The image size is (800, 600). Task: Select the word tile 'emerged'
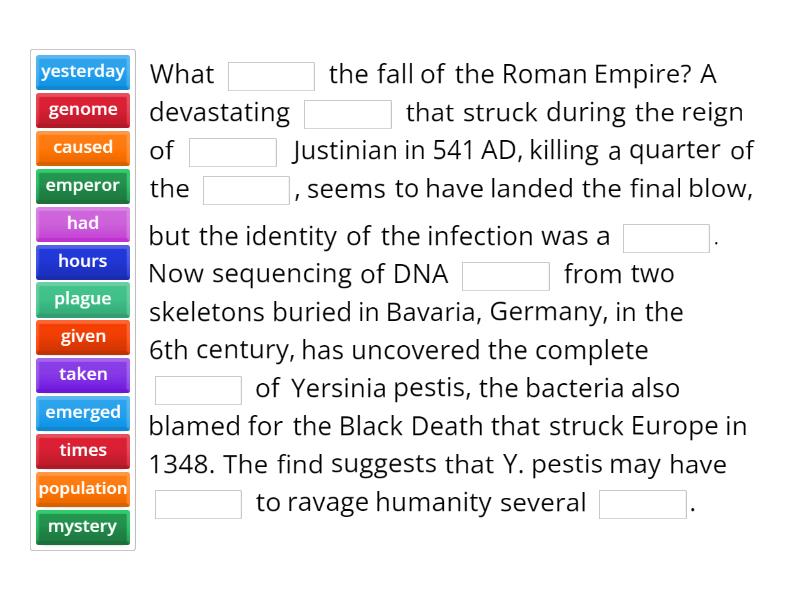[x=82, y=412]
